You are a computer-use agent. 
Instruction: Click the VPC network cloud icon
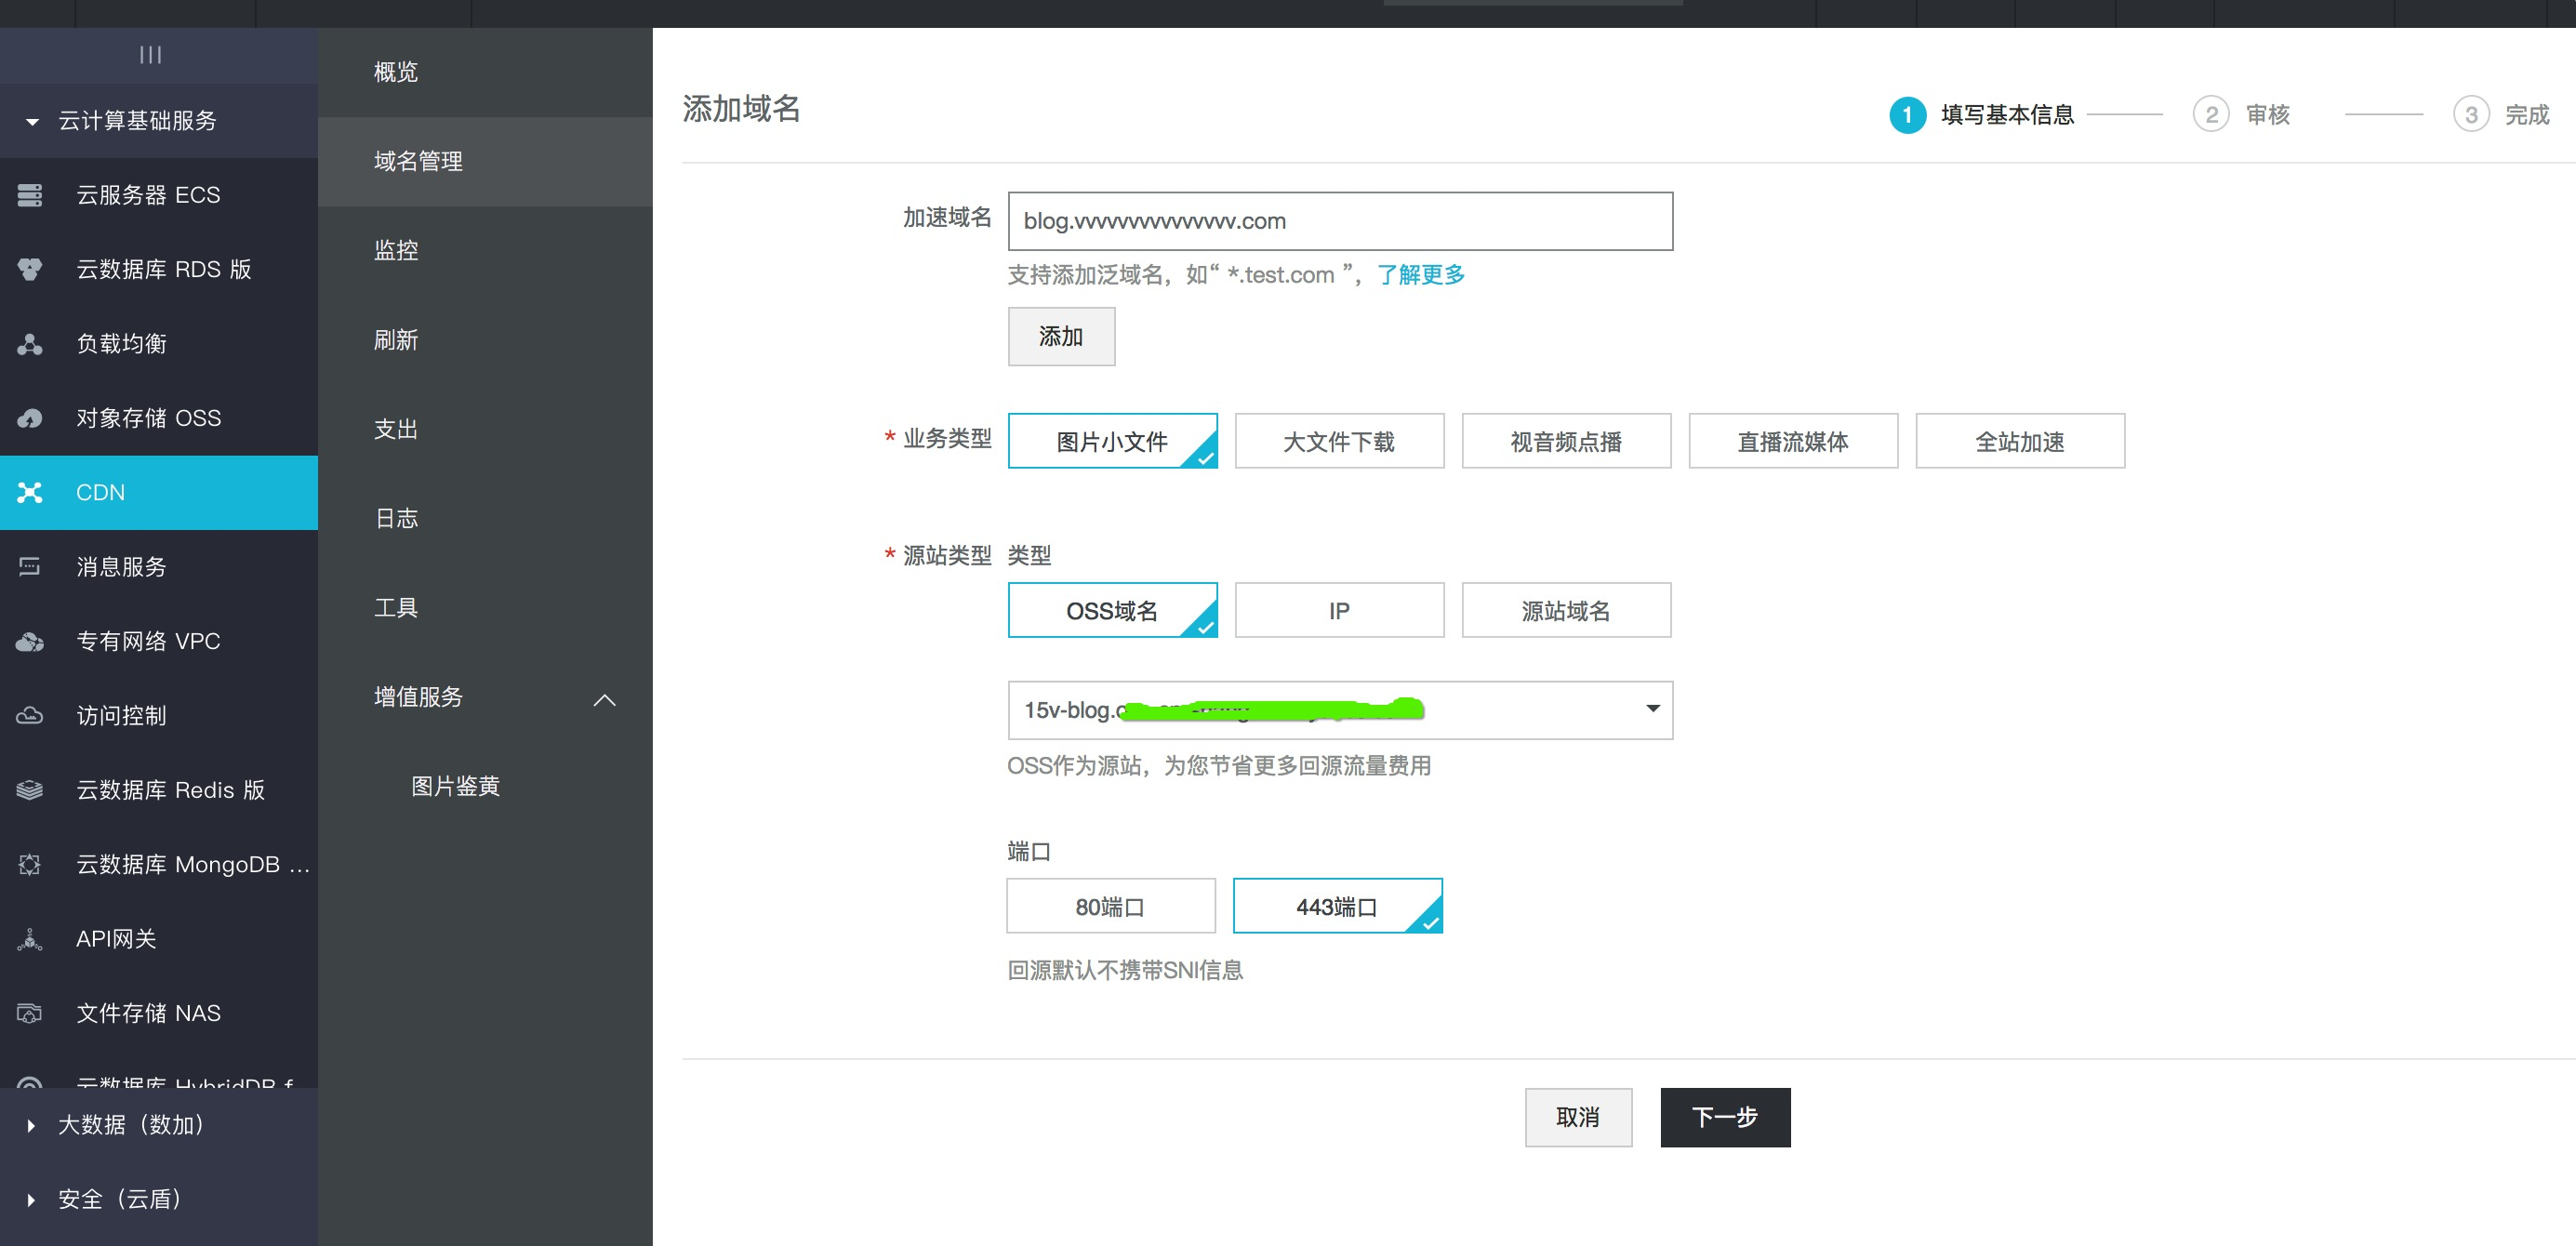[30, 641]
